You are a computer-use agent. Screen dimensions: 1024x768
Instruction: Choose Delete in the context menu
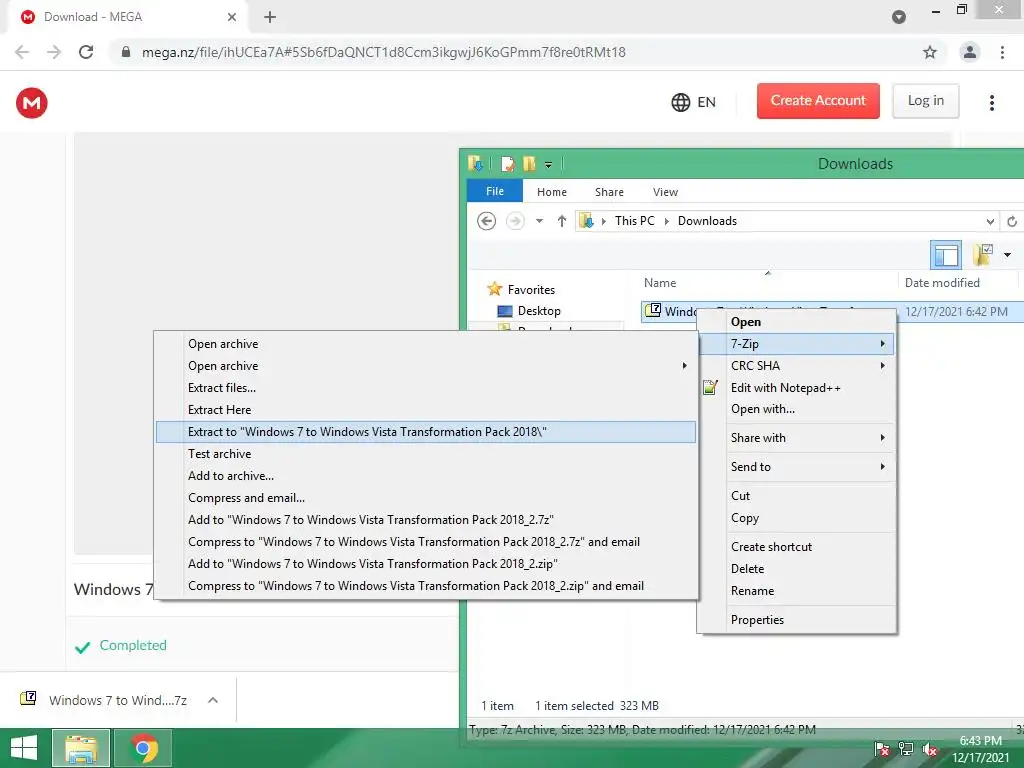click(x=796, y=569)
